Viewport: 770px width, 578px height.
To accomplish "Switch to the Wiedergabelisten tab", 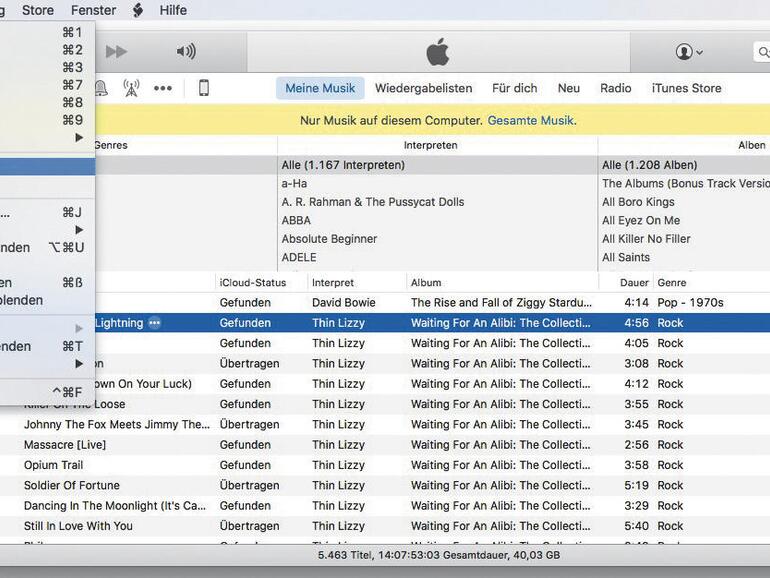I will (x=423, y=88).
